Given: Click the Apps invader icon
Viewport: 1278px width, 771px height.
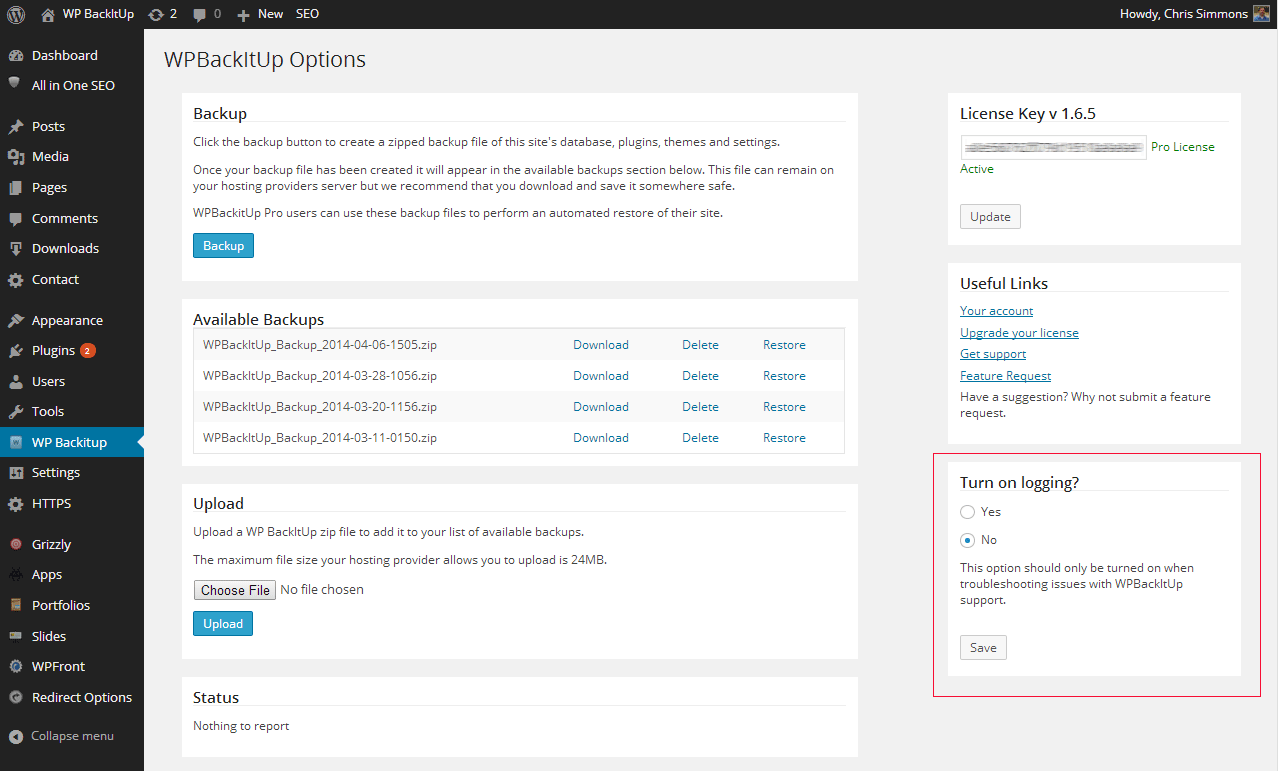Looking at the screenshot, I should 15,574.
